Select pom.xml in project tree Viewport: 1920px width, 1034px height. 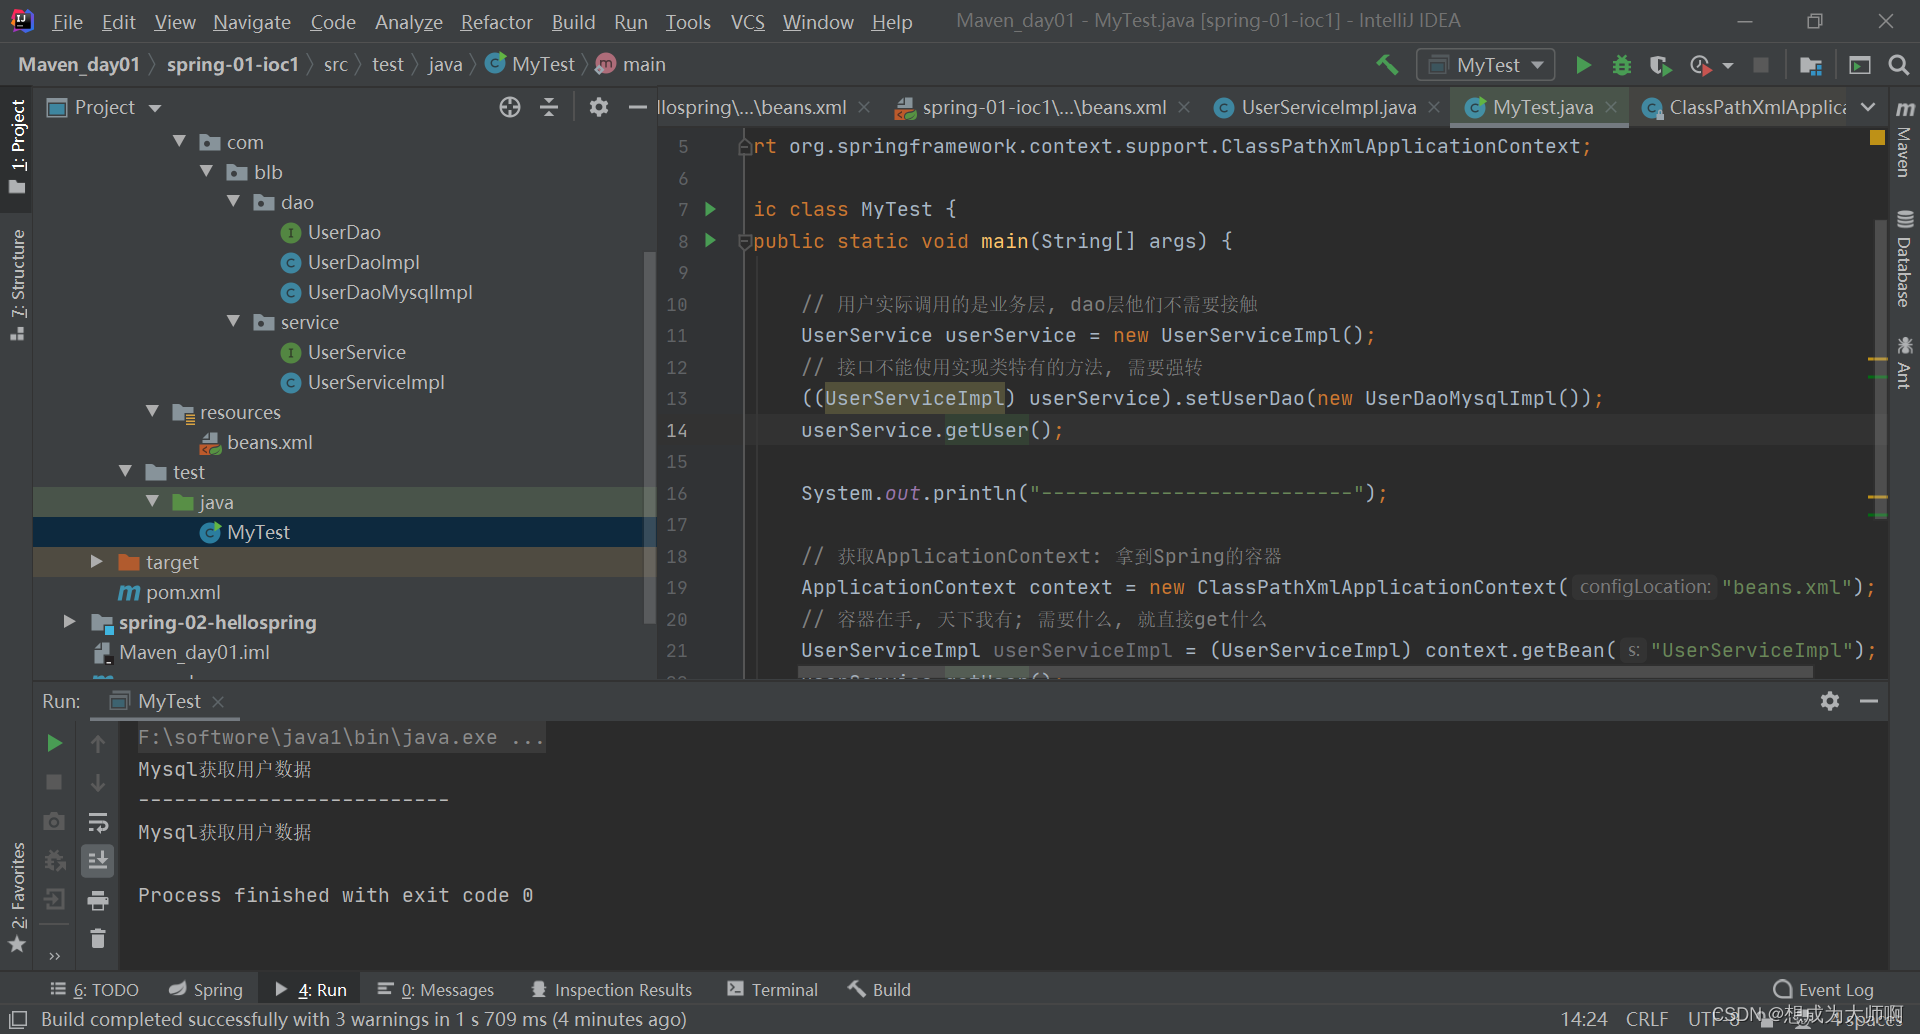point(183,592)
